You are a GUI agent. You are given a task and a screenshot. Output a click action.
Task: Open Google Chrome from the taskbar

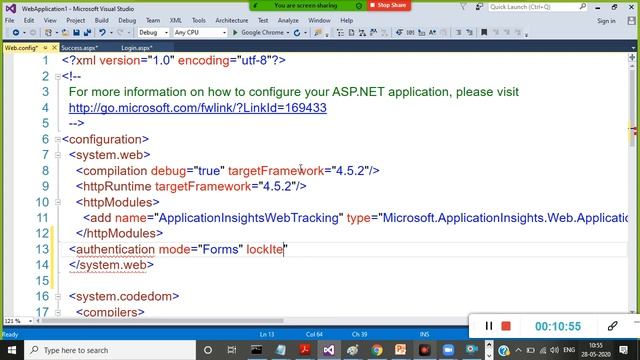(x=377, y=350)
